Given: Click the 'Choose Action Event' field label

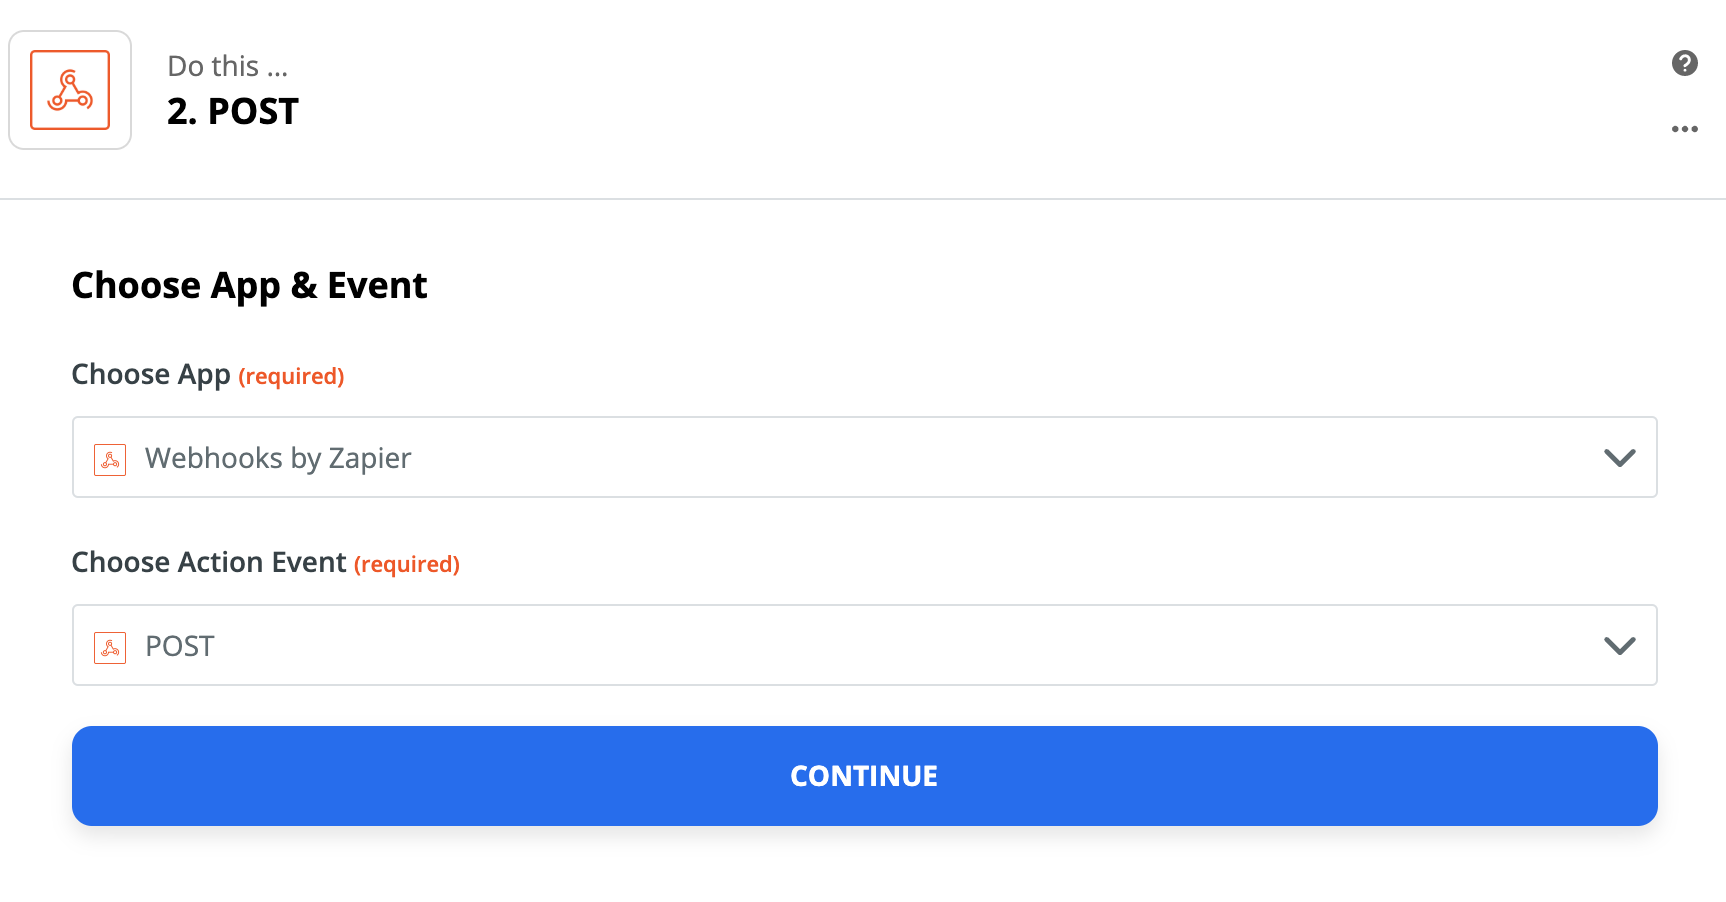Looking at the screenshot, I should pyautogui.click(x=209, y=562).
